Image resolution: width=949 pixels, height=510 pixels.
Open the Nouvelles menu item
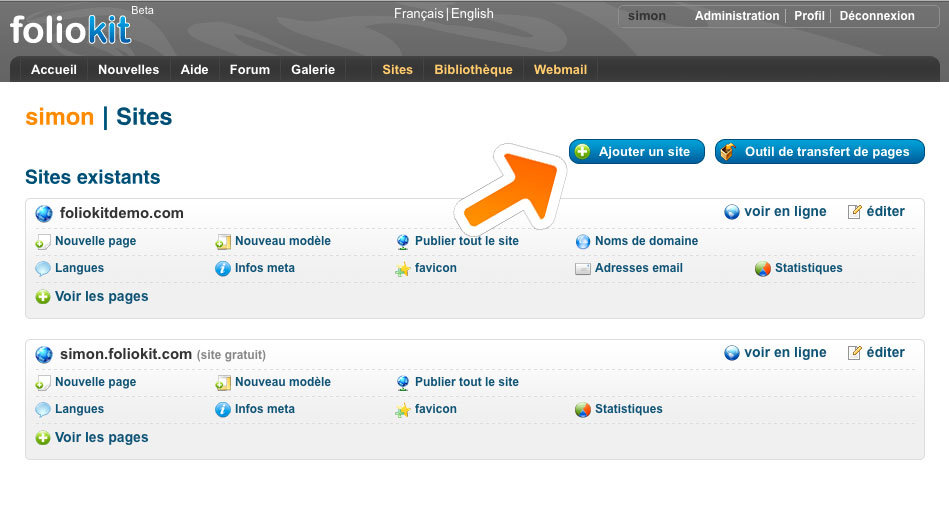pos(128,70)
